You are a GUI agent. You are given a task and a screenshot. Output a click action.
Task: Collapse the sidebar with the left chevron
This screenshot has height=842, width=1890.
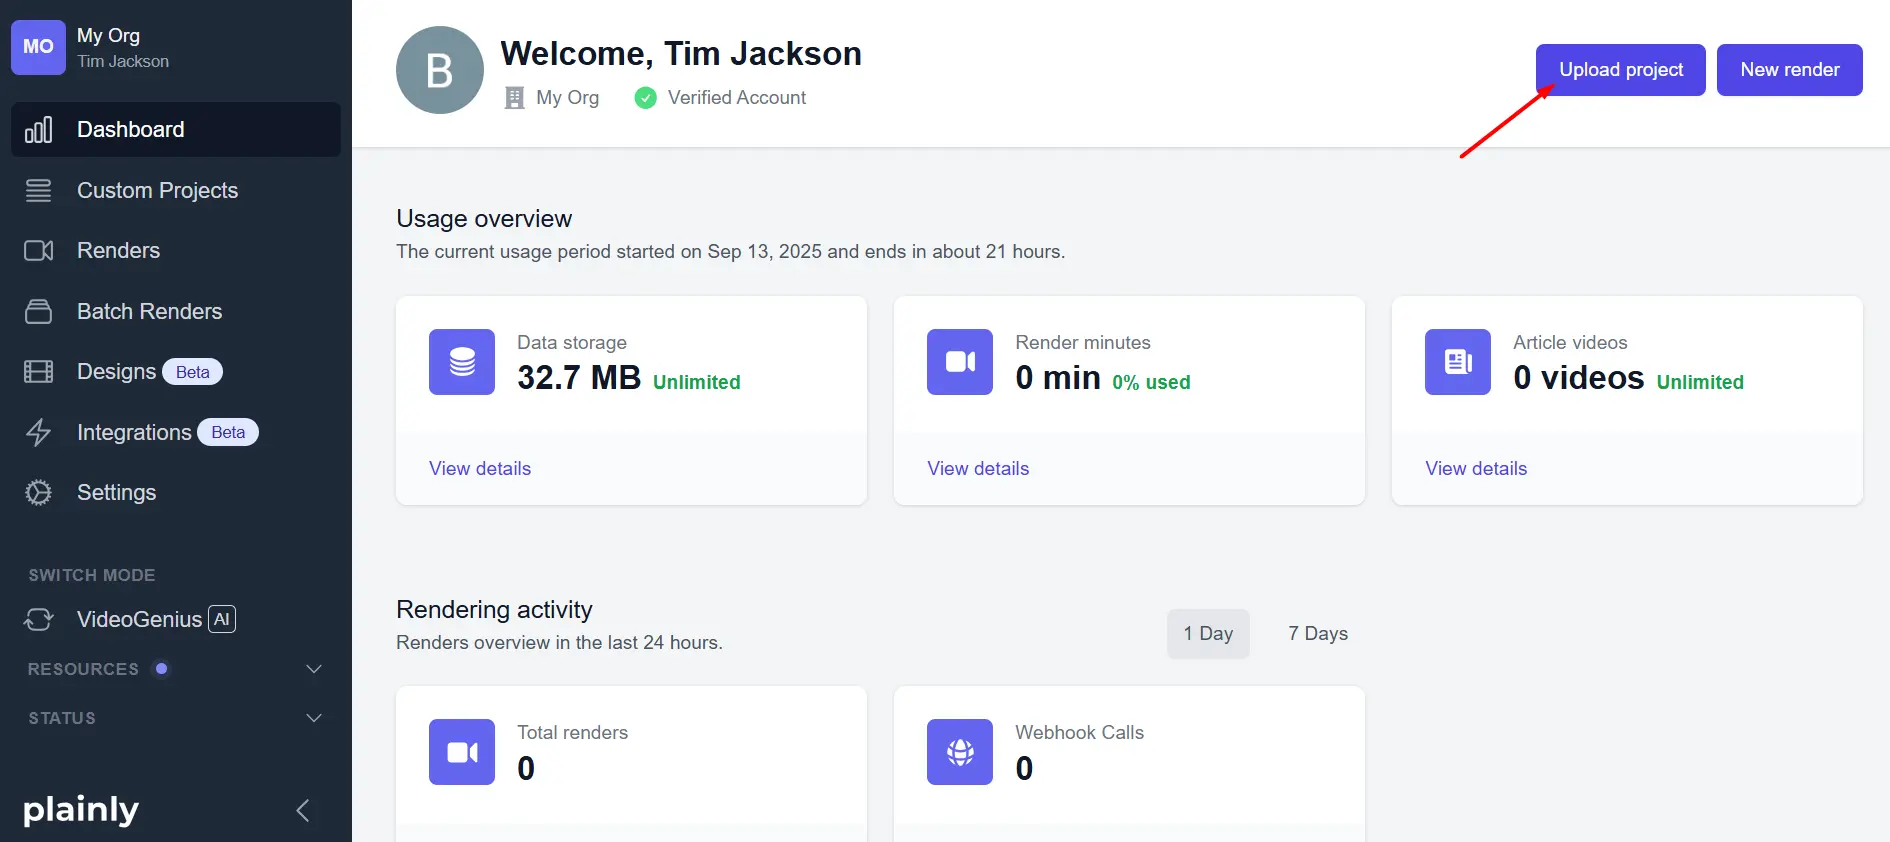coord(303,811)
